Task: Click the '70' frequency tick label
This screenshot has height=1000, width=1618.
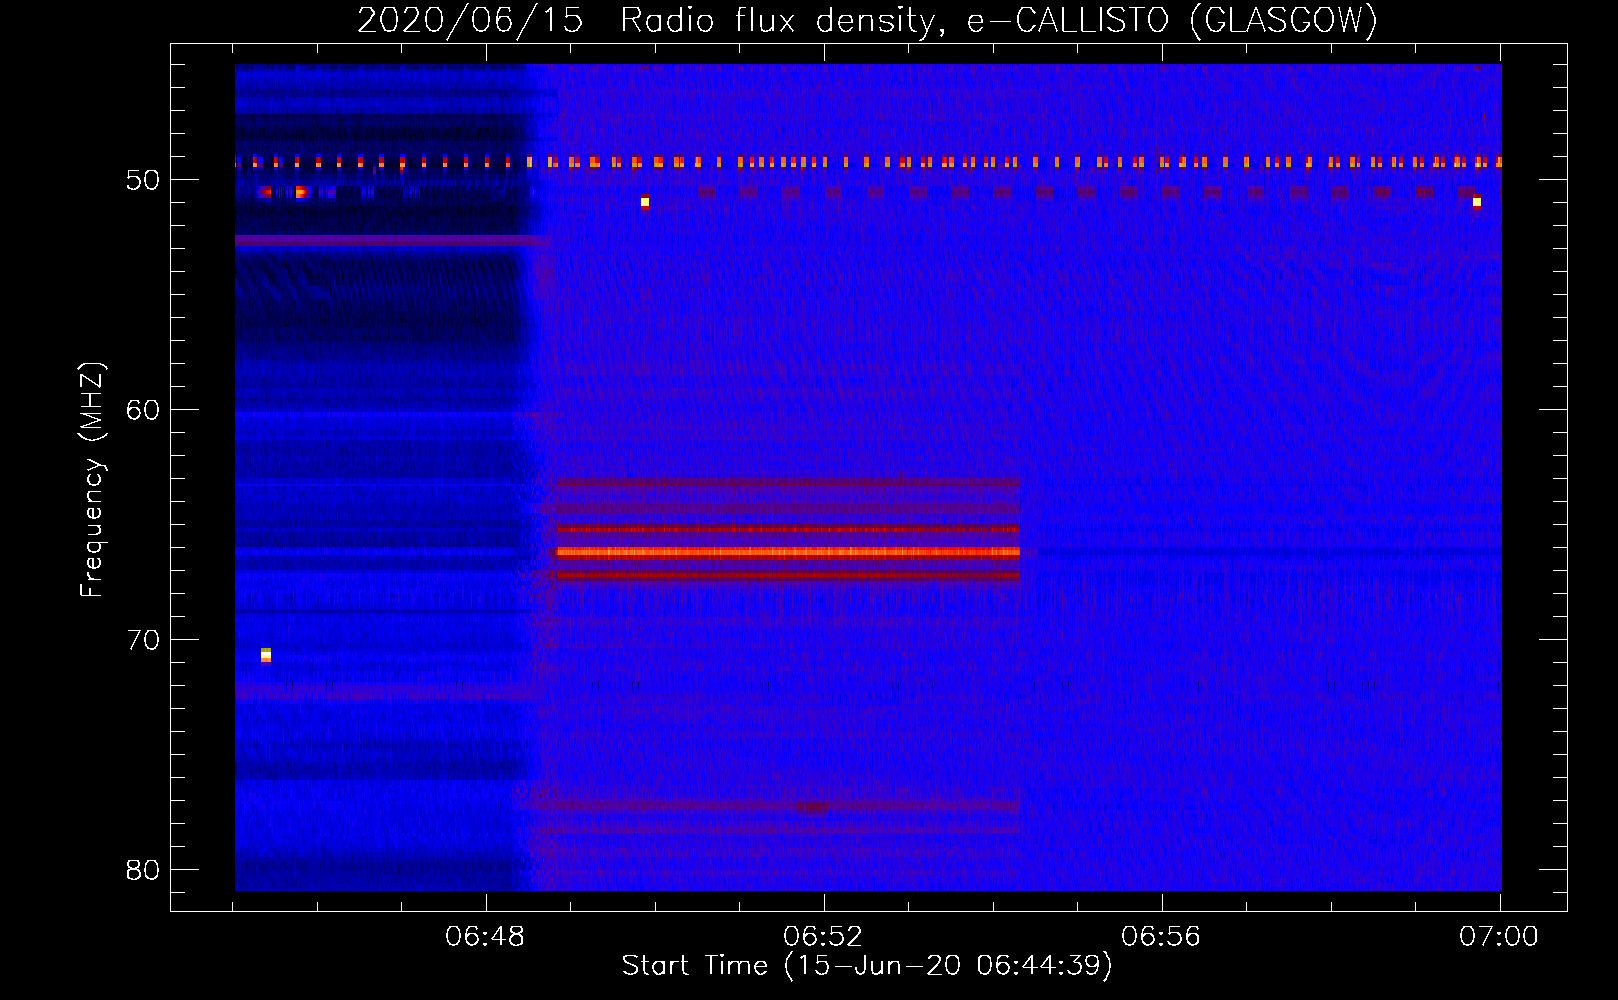Action: coord(143,640)
